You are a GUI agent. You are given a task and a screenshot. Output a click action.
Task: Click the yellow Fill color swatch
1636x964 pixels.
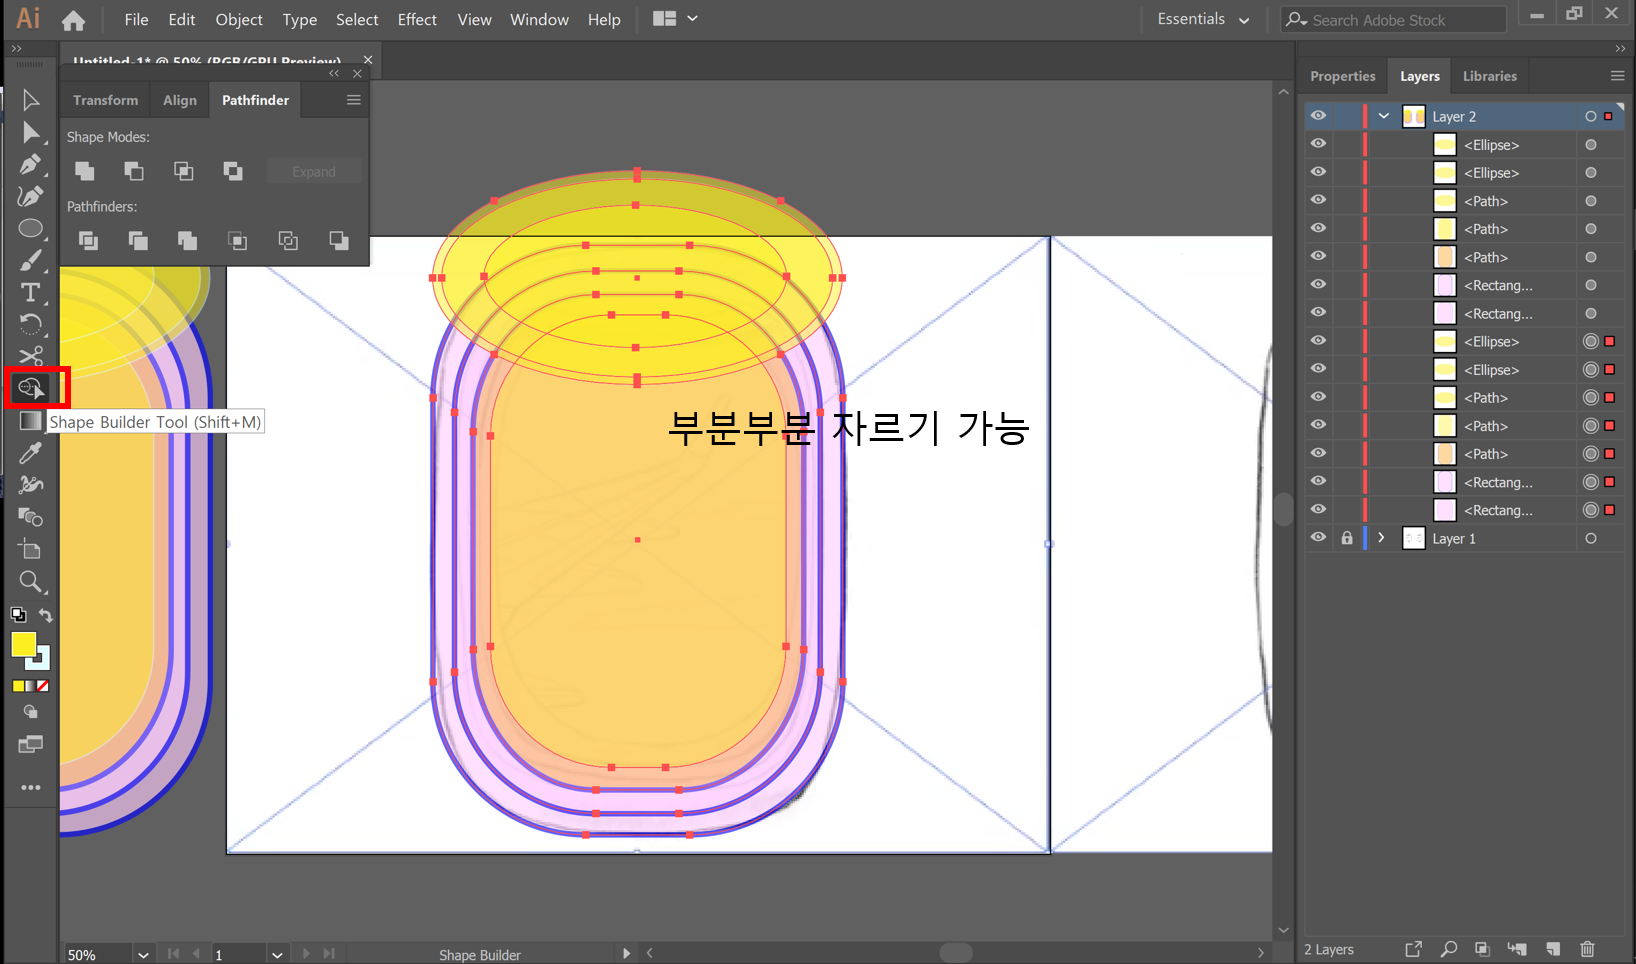coord(23,645)
